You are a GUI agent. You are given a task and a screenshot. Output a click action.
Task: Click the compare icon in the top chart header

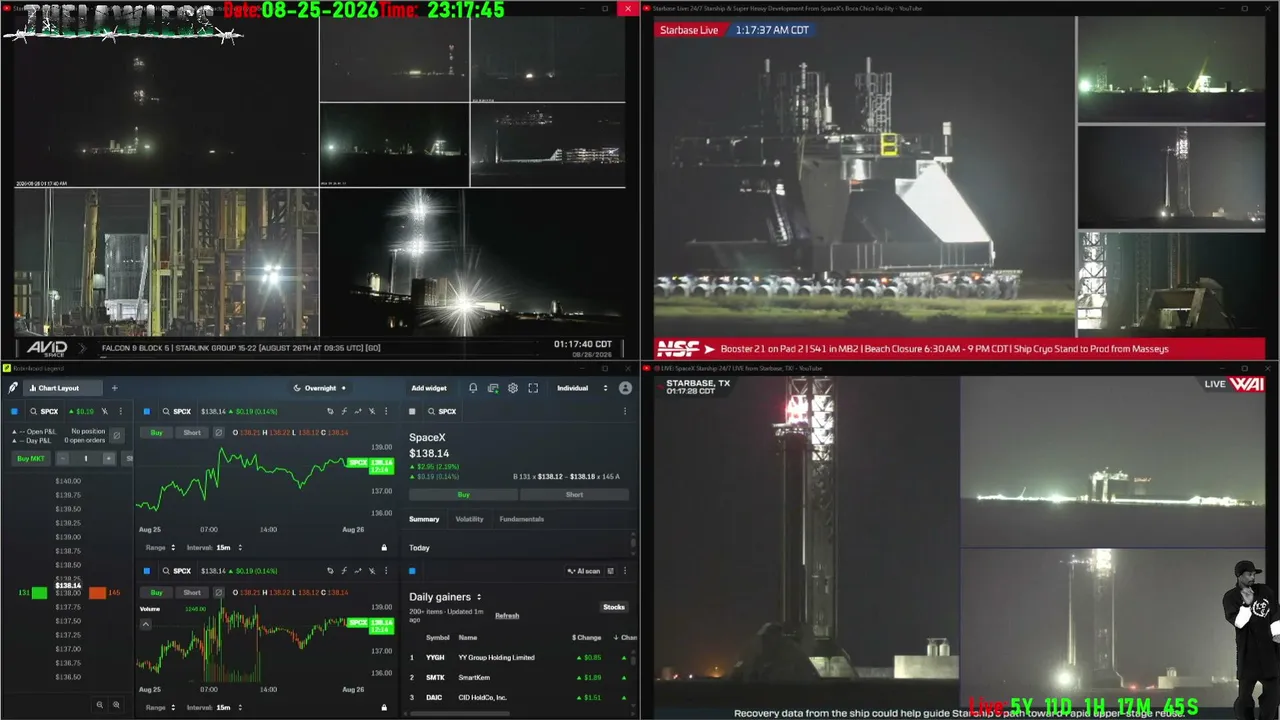click(x=330, y=411)
